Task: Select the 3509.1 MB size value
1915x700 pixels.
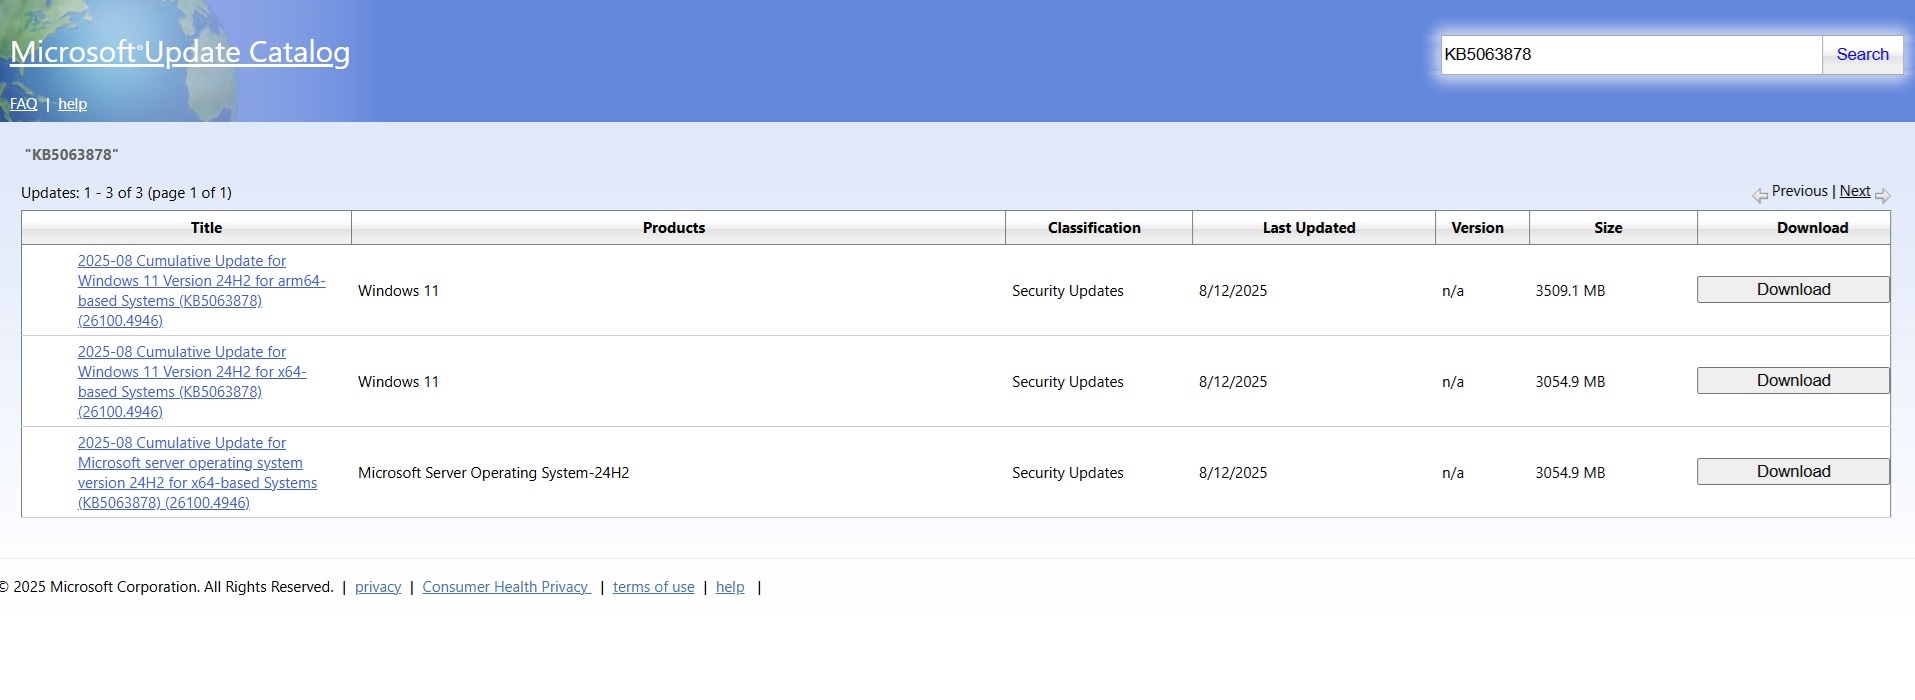Action: click(1570, 291)
